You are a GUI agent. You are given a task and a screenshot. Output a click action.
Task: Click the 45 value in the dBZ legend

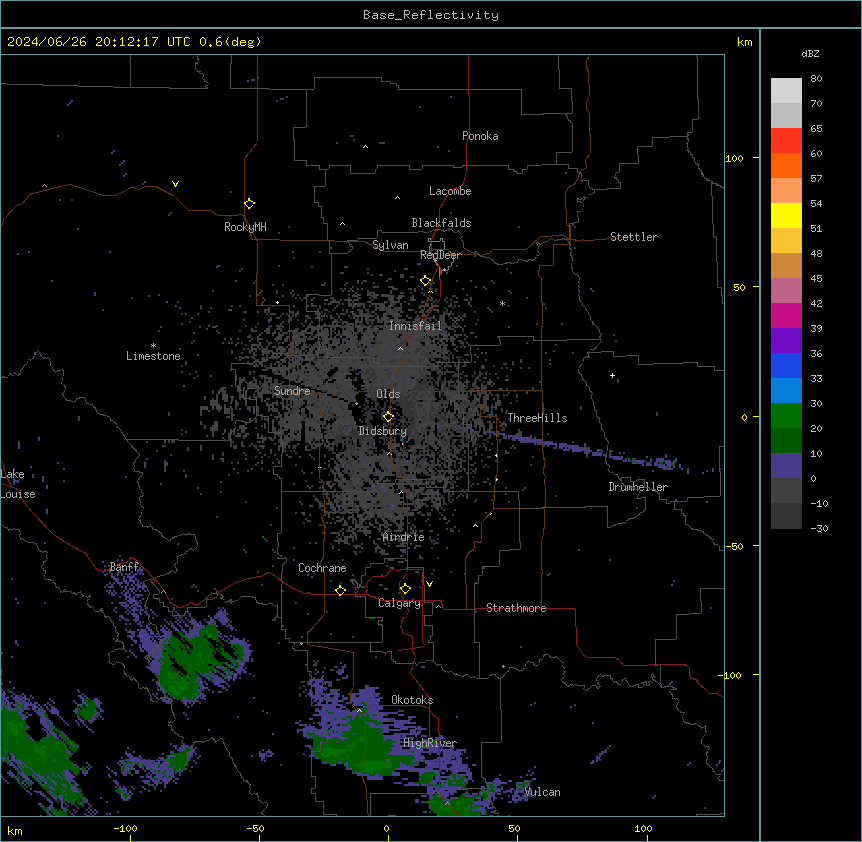[816, 279]
